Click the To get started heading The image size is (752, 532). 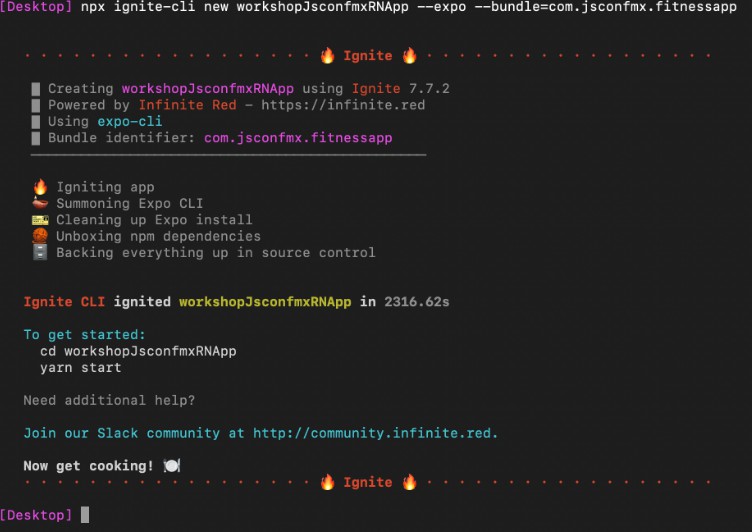pyautogui.click(x=84, y=335)
